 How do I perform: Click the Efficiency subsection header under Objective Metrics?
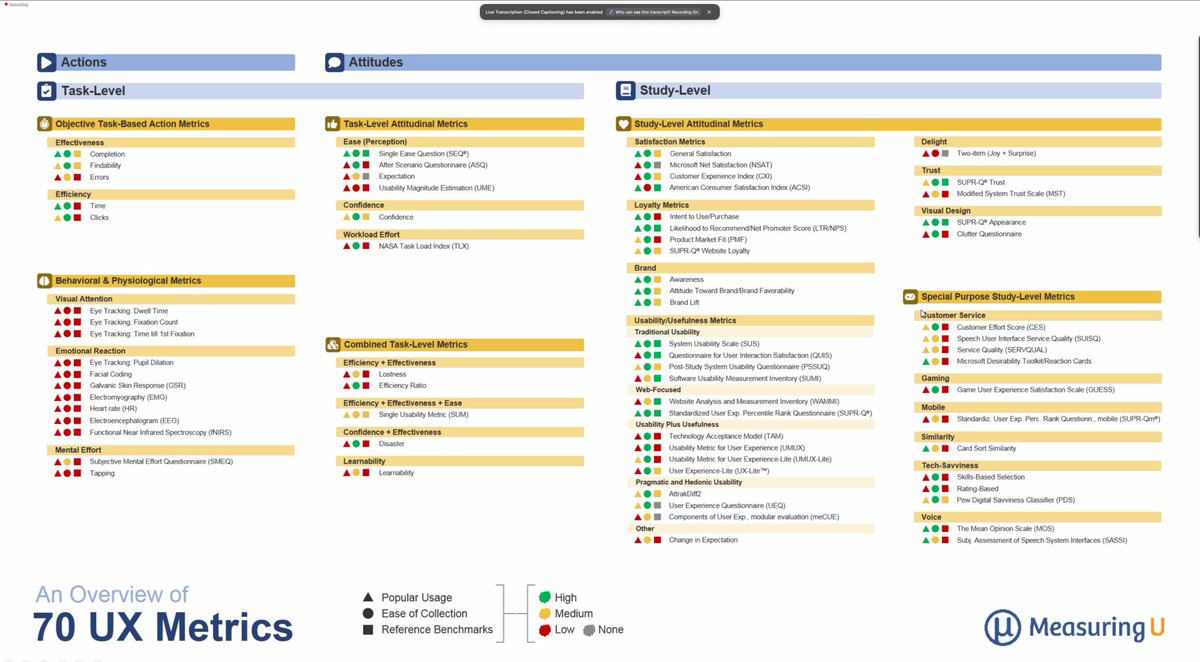(x=171, y=194)
